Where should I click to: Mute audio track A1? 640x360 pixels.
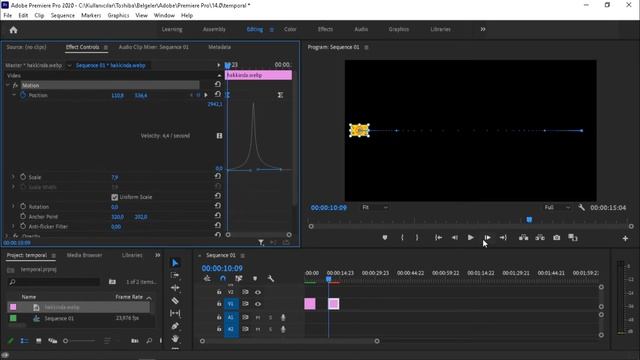pos(258,317)
